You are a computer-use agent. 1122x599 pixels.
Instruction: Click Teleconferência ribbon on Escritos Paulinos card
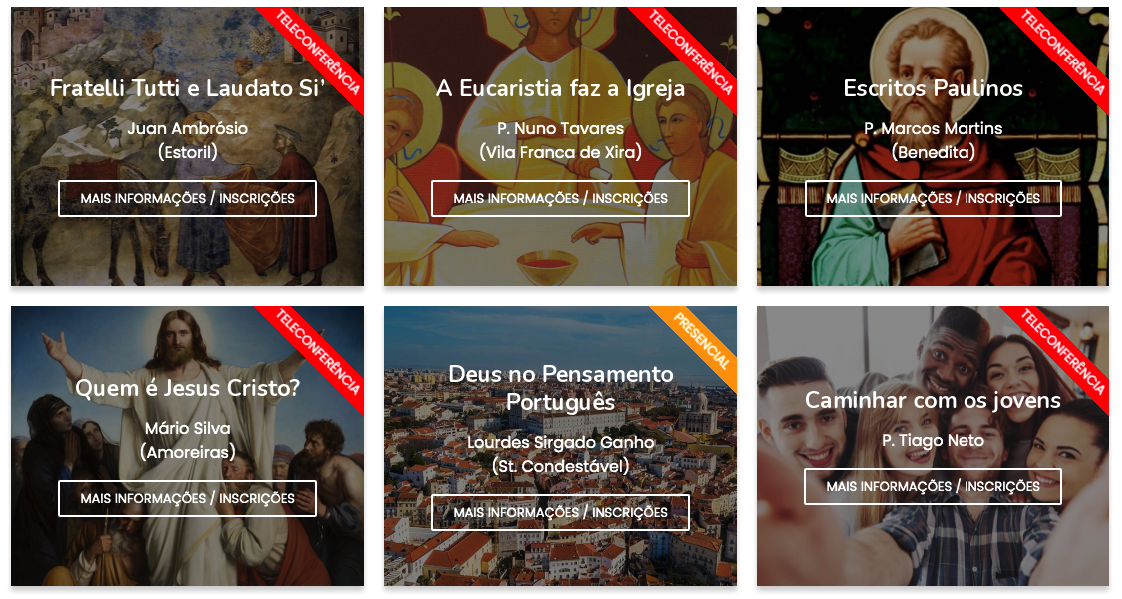click(x=1063, y=52)
